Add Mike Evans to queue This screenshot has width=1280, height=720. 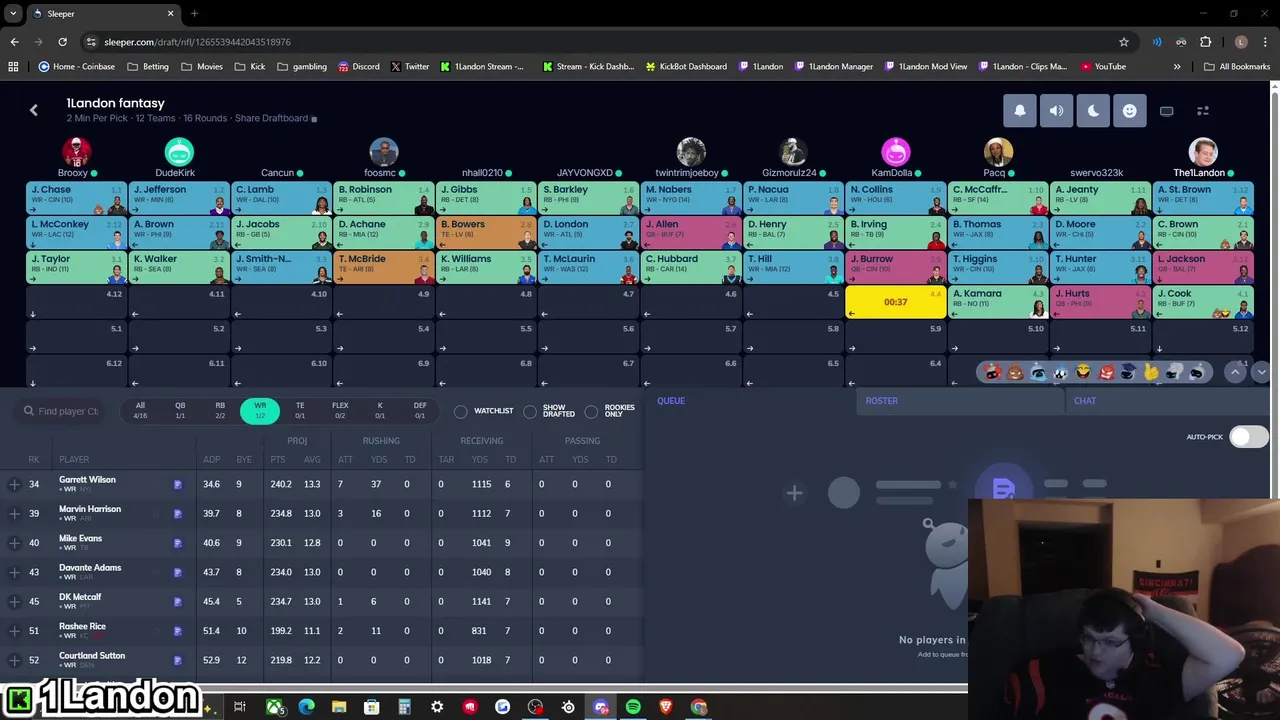pos(14,543)
